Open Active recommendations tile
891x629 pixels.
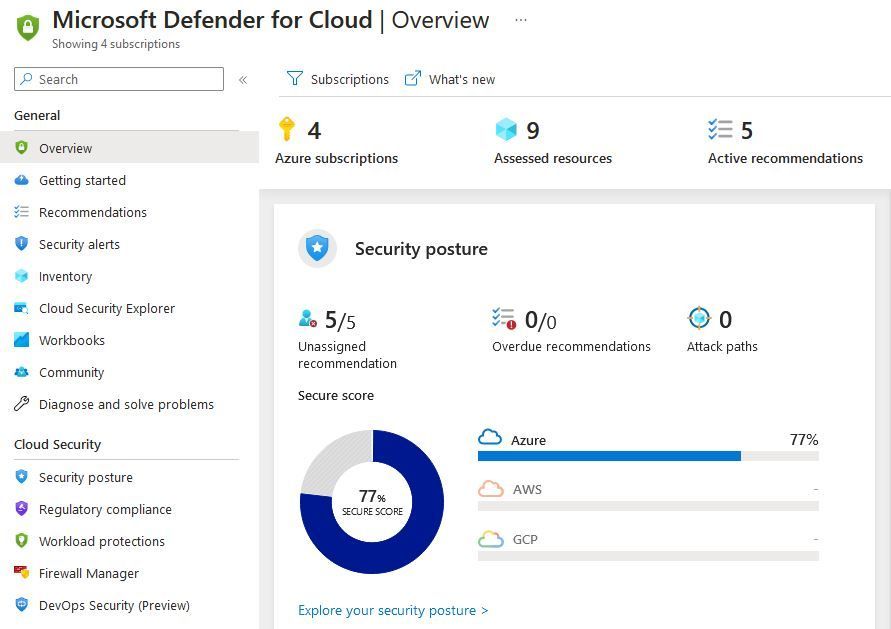click(x=785, y=141)
